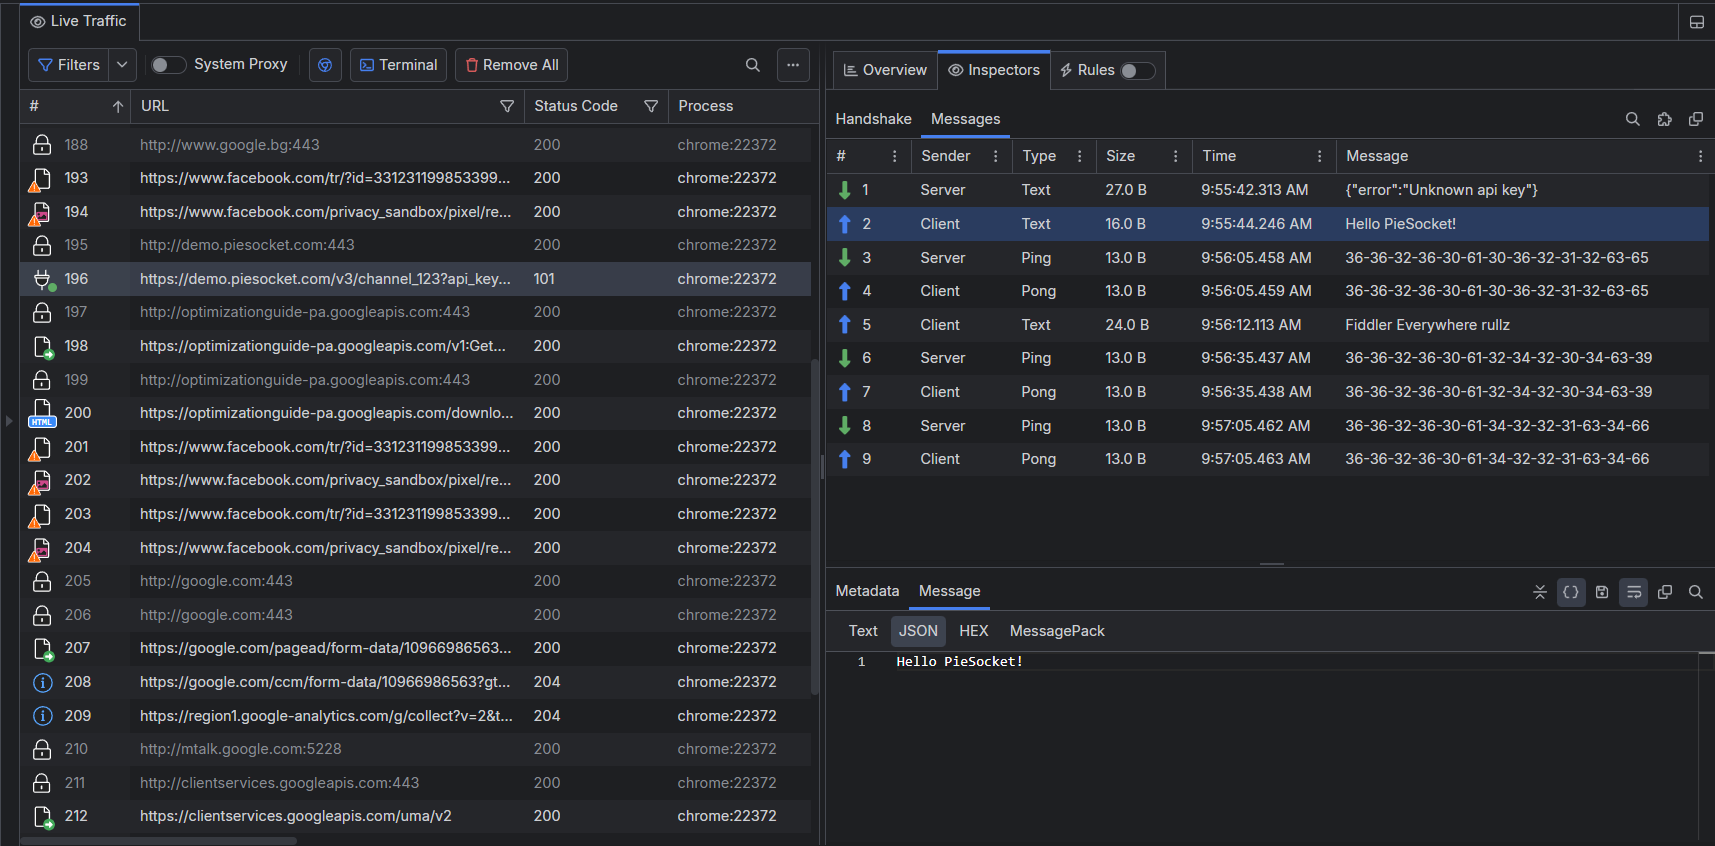Click the search icon in Messages panel header

tap(1632, 119)
